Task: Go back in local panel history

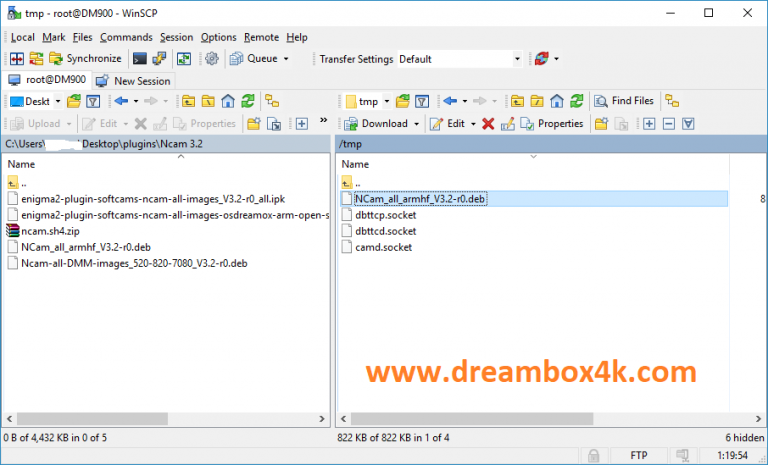Action: click(121, 101)
